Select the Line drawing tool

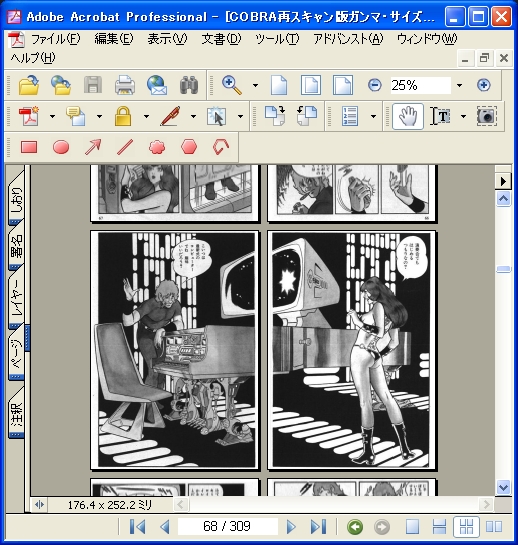125,147
